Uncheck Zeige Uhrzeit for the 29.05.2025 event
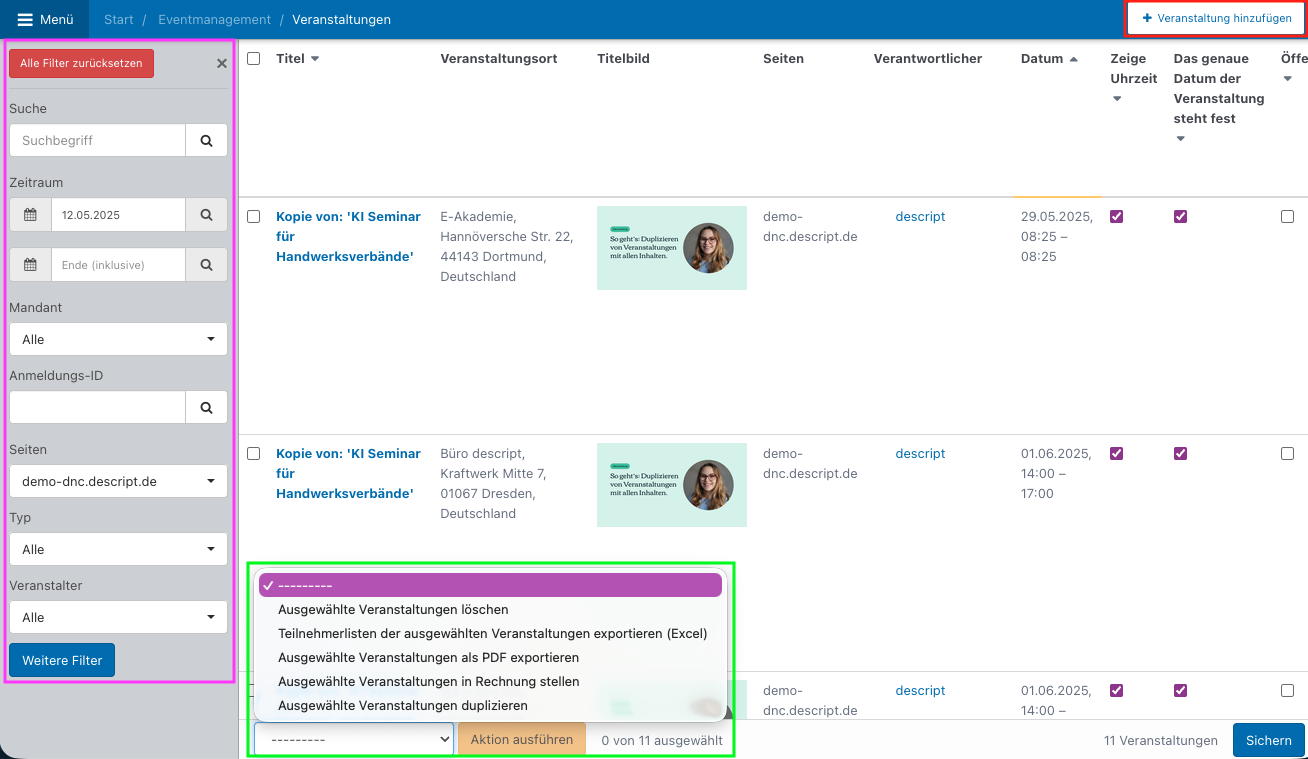 pyautogui.click(x=1117, y=217)
